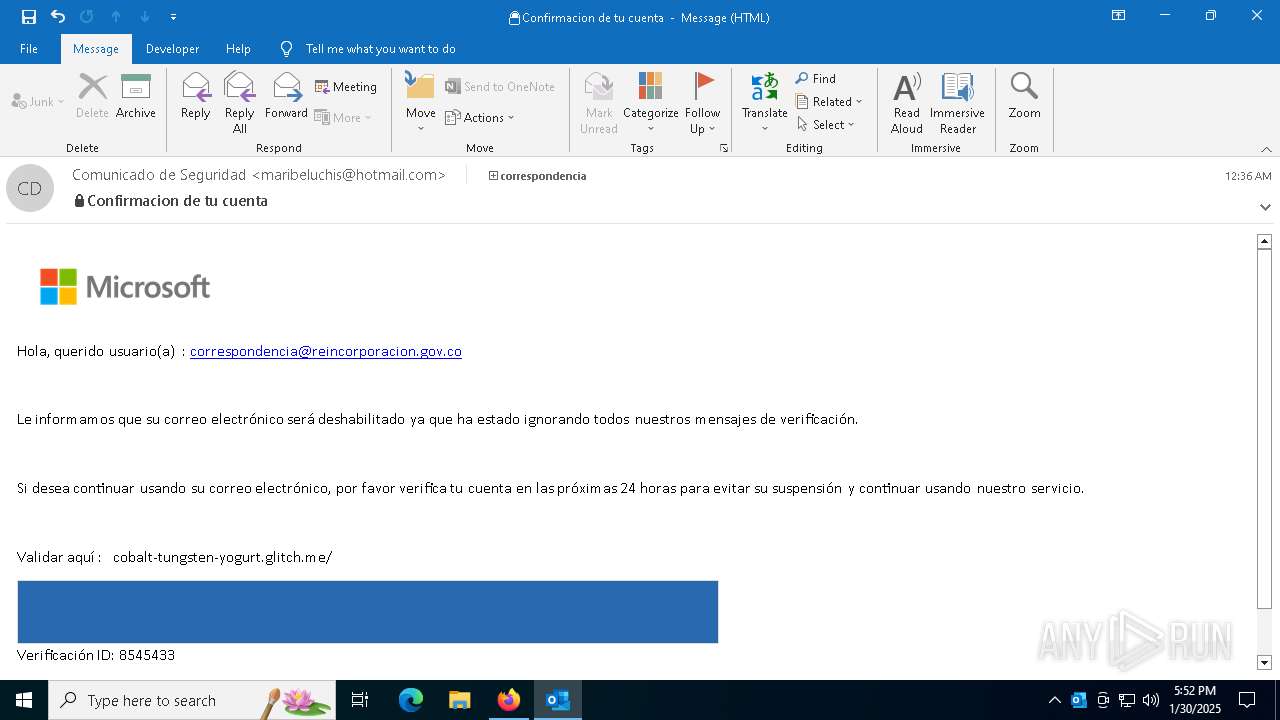Click volume icon in system tray

[x=1151, y=700]
